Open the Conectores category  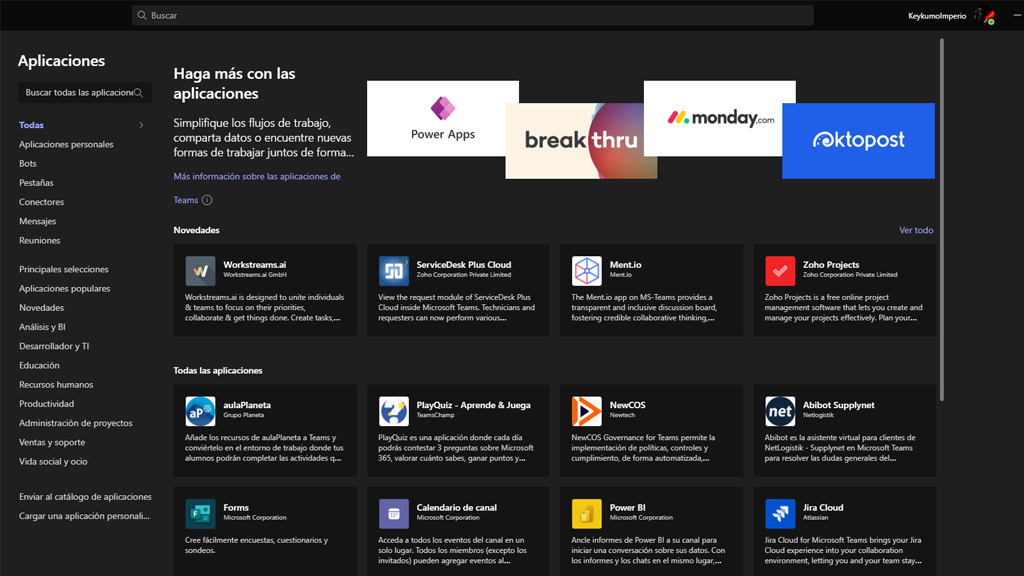[41, 202]
